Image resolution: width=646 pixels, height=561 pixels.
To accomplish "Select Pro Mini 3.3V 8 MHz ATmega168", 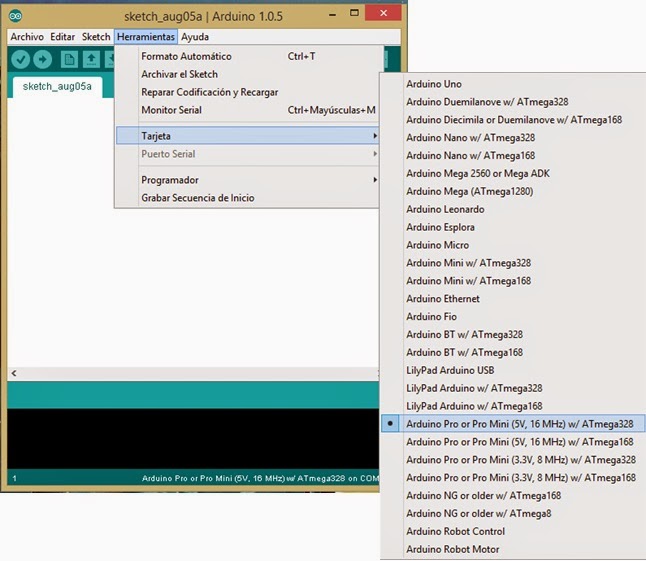I will 513,478.
